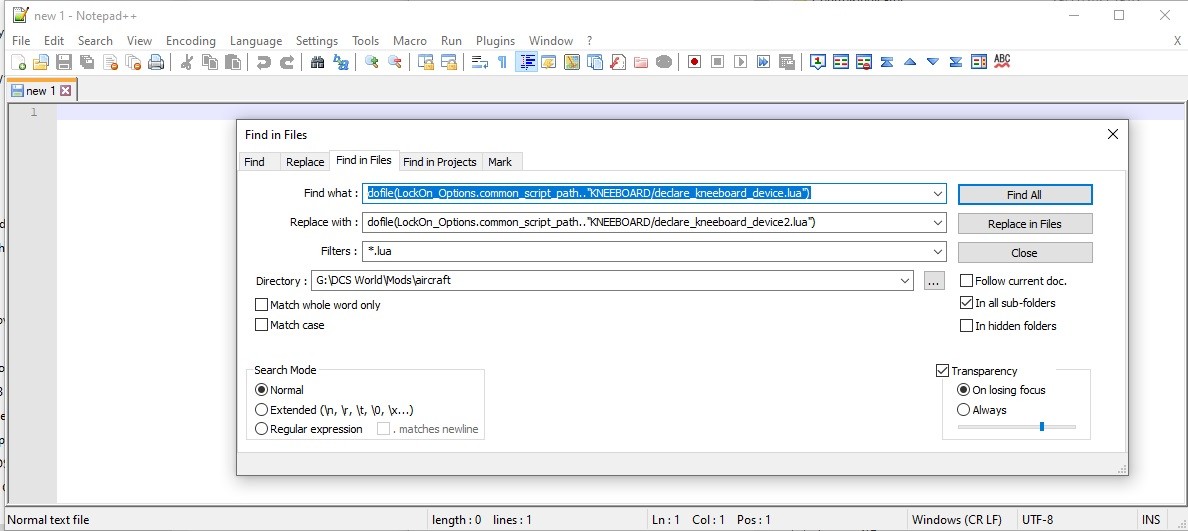Click the Redo arrow icon
This screenshot has height=531, width=1188.
(x=286, y=62)
